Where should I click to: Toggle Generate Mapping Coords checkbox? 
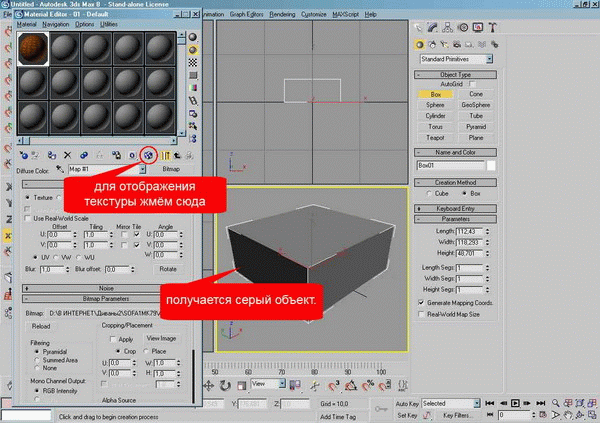(421, 301)
